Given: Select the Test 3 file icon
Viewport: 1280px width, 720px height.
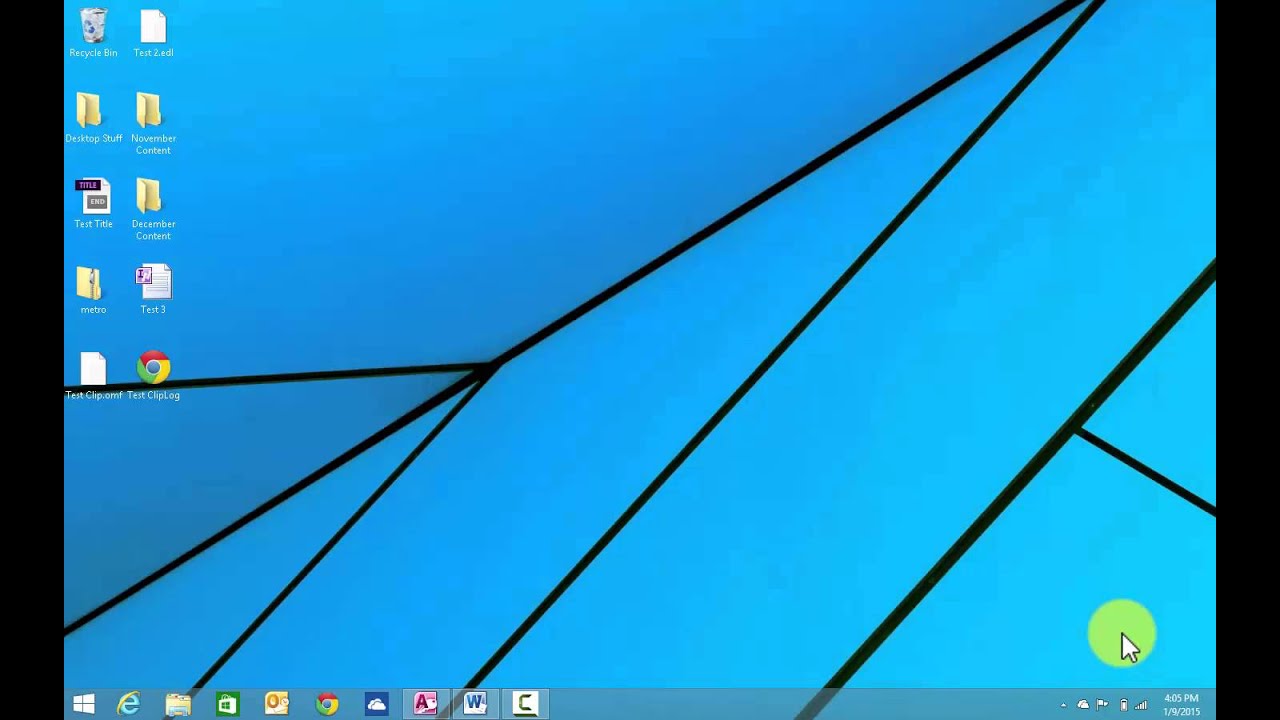Looking at the screenshot, I should [x=153, y=290].
